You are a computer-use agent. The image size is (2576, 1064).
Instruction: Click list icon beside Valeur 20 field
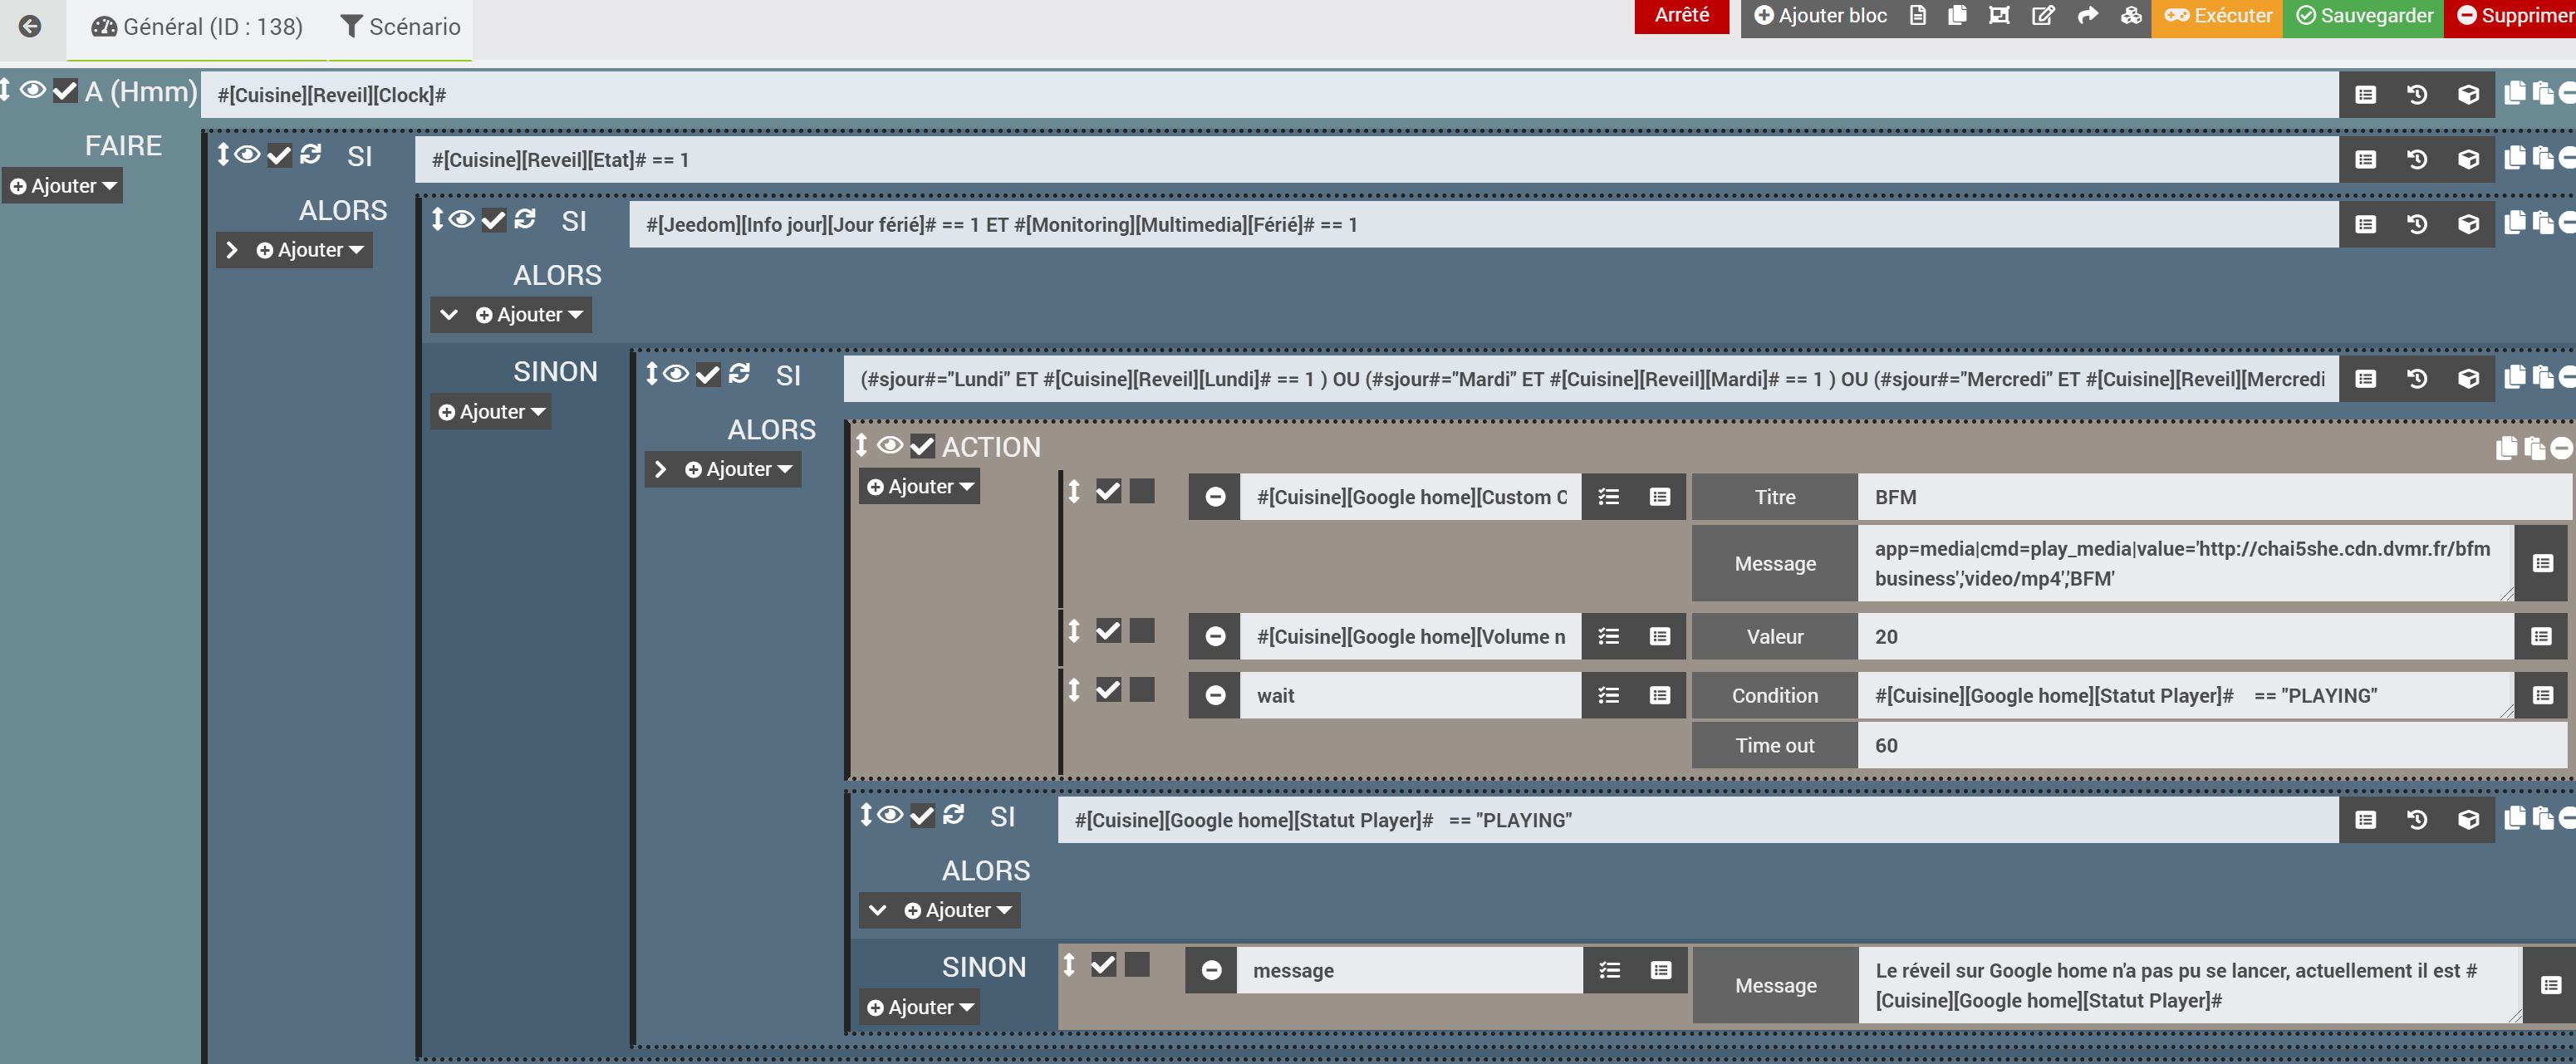pos(2541,637)
